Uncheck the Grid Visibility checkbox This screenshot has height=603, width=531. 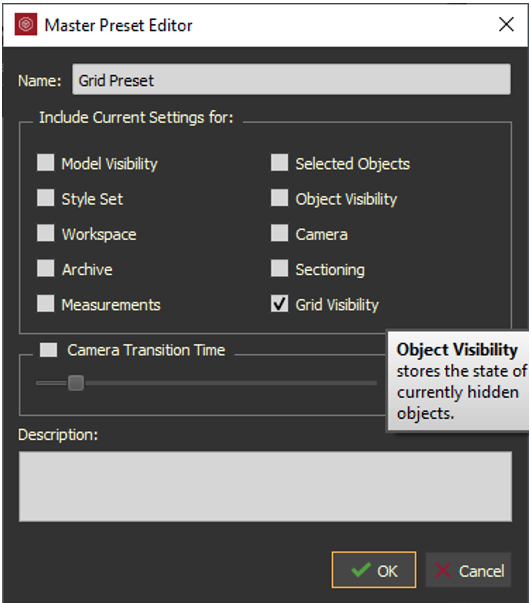coord(279,303)
